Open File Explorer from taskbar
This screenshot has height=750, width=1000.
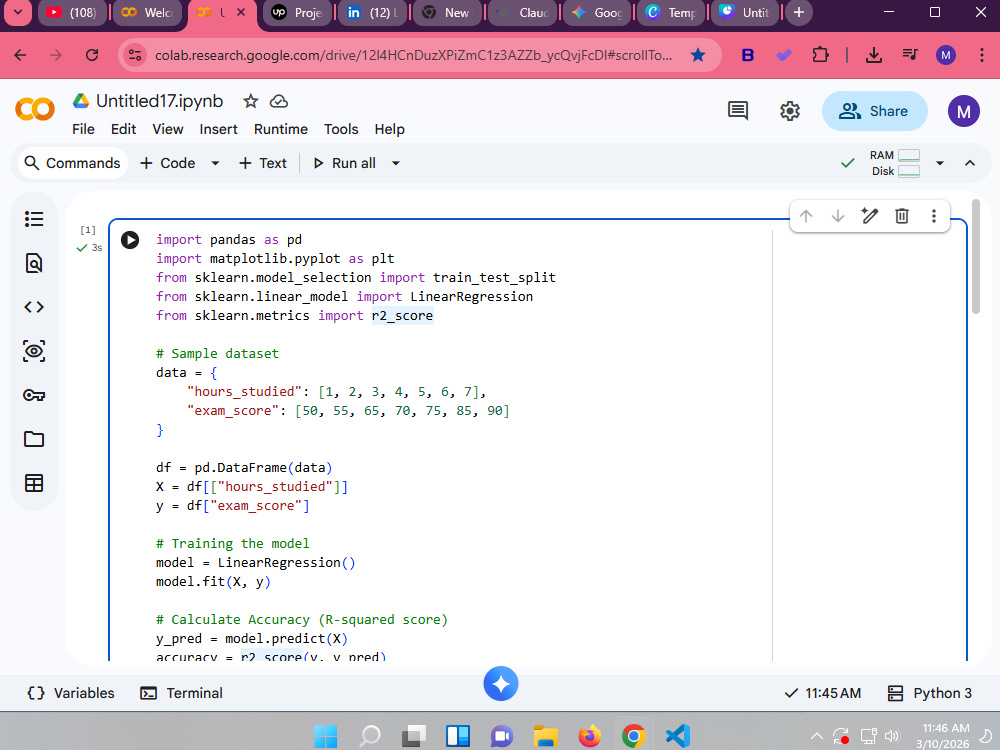coord(545,736)
